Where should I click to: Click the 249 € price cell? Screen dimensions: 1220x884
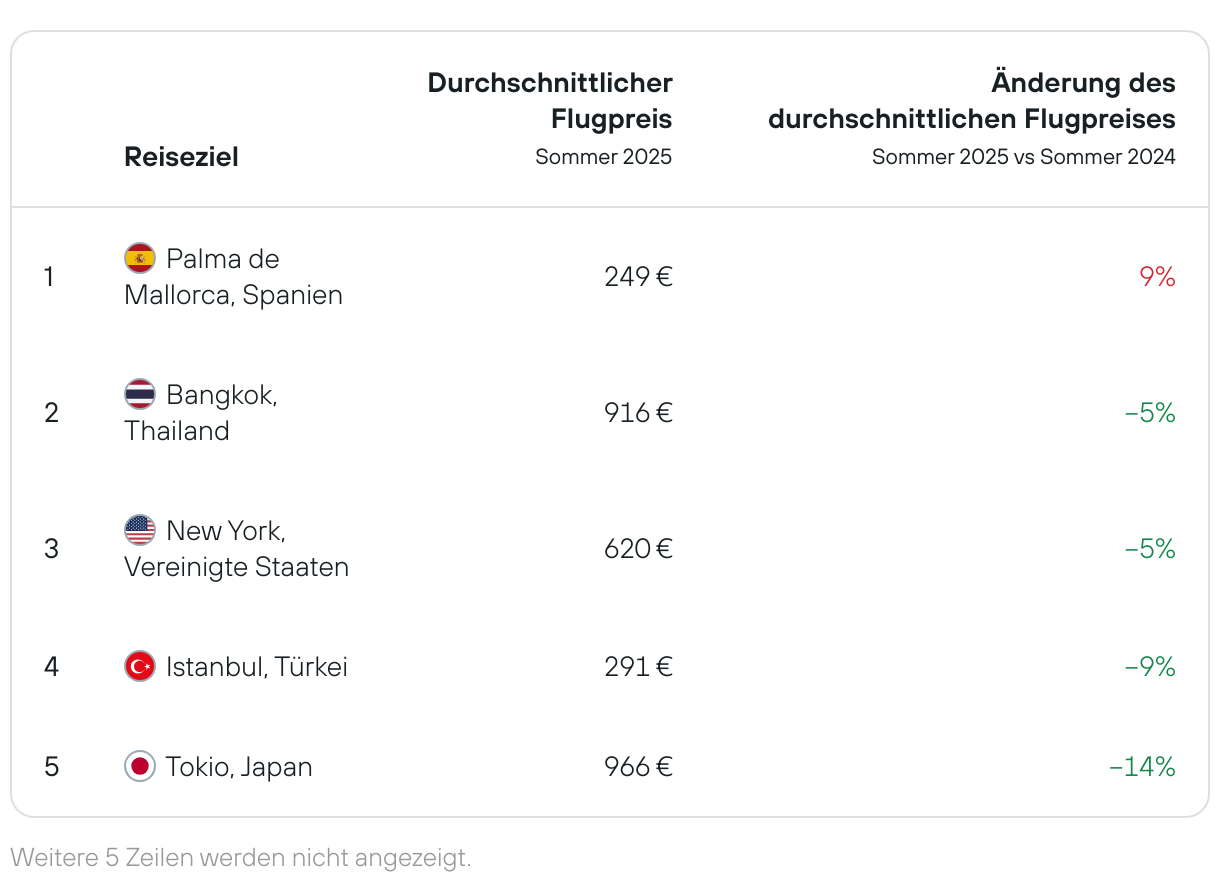pos(638,277)
